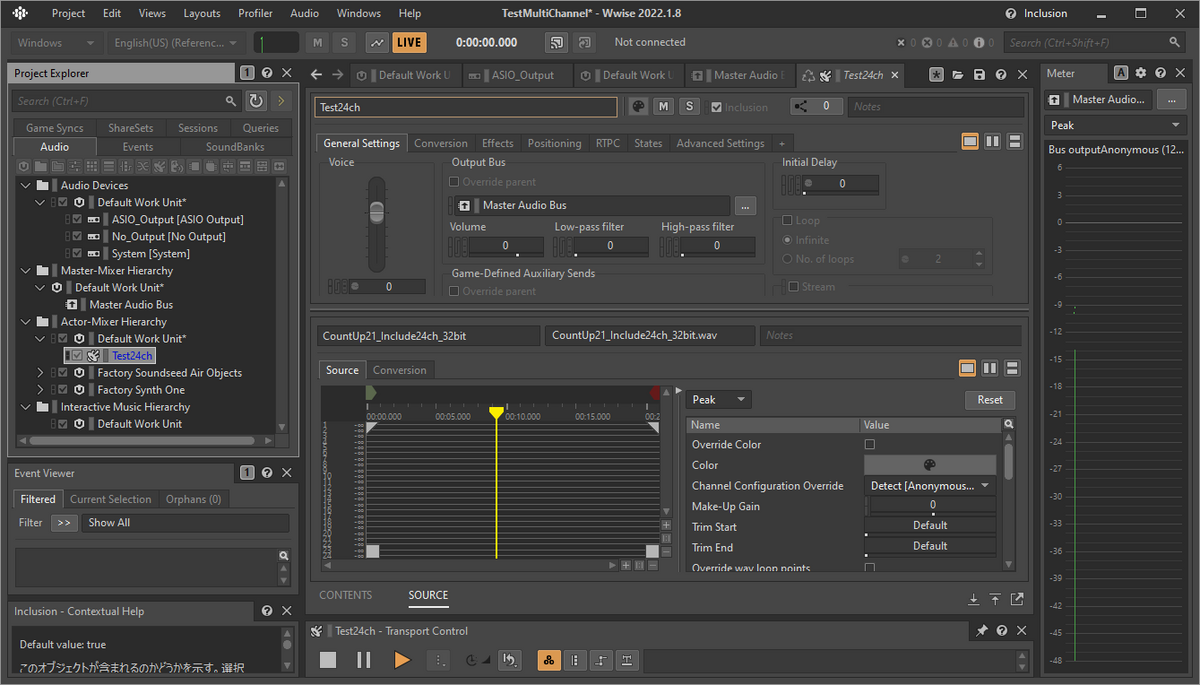Toggle the capture waveform icon in toolbar
This screenshot has width=1200, height=685.
click(377, 43)
